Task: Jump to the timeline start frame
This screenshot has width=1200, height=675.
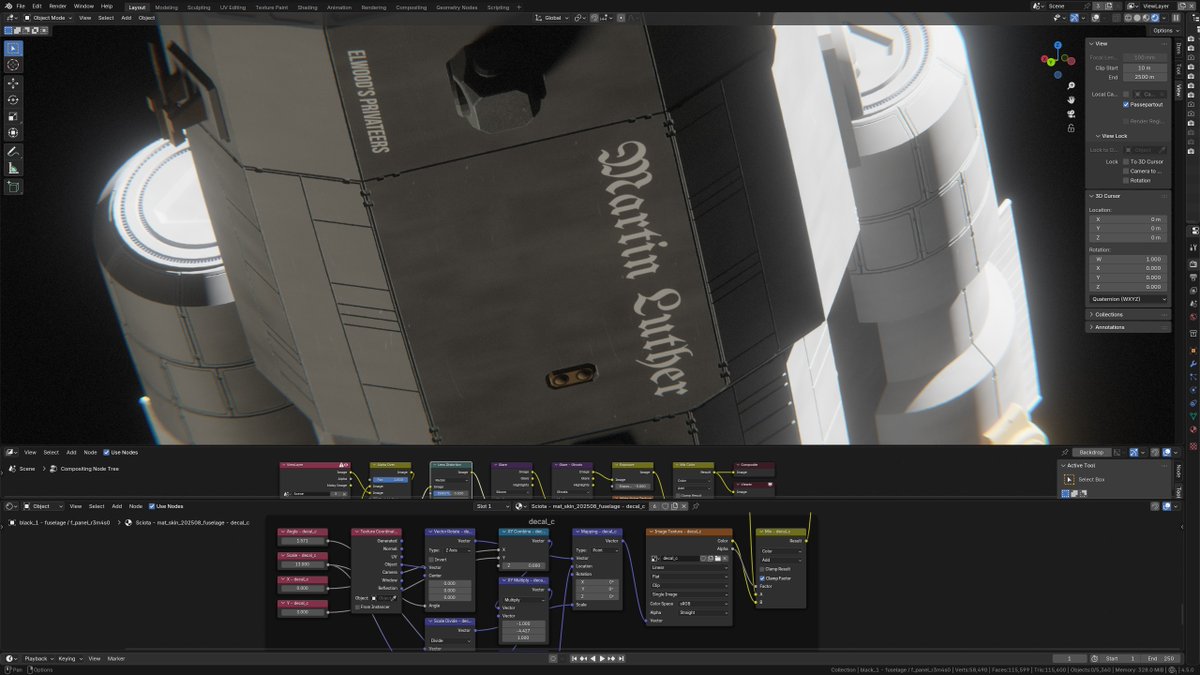Action: coord(575,658)
